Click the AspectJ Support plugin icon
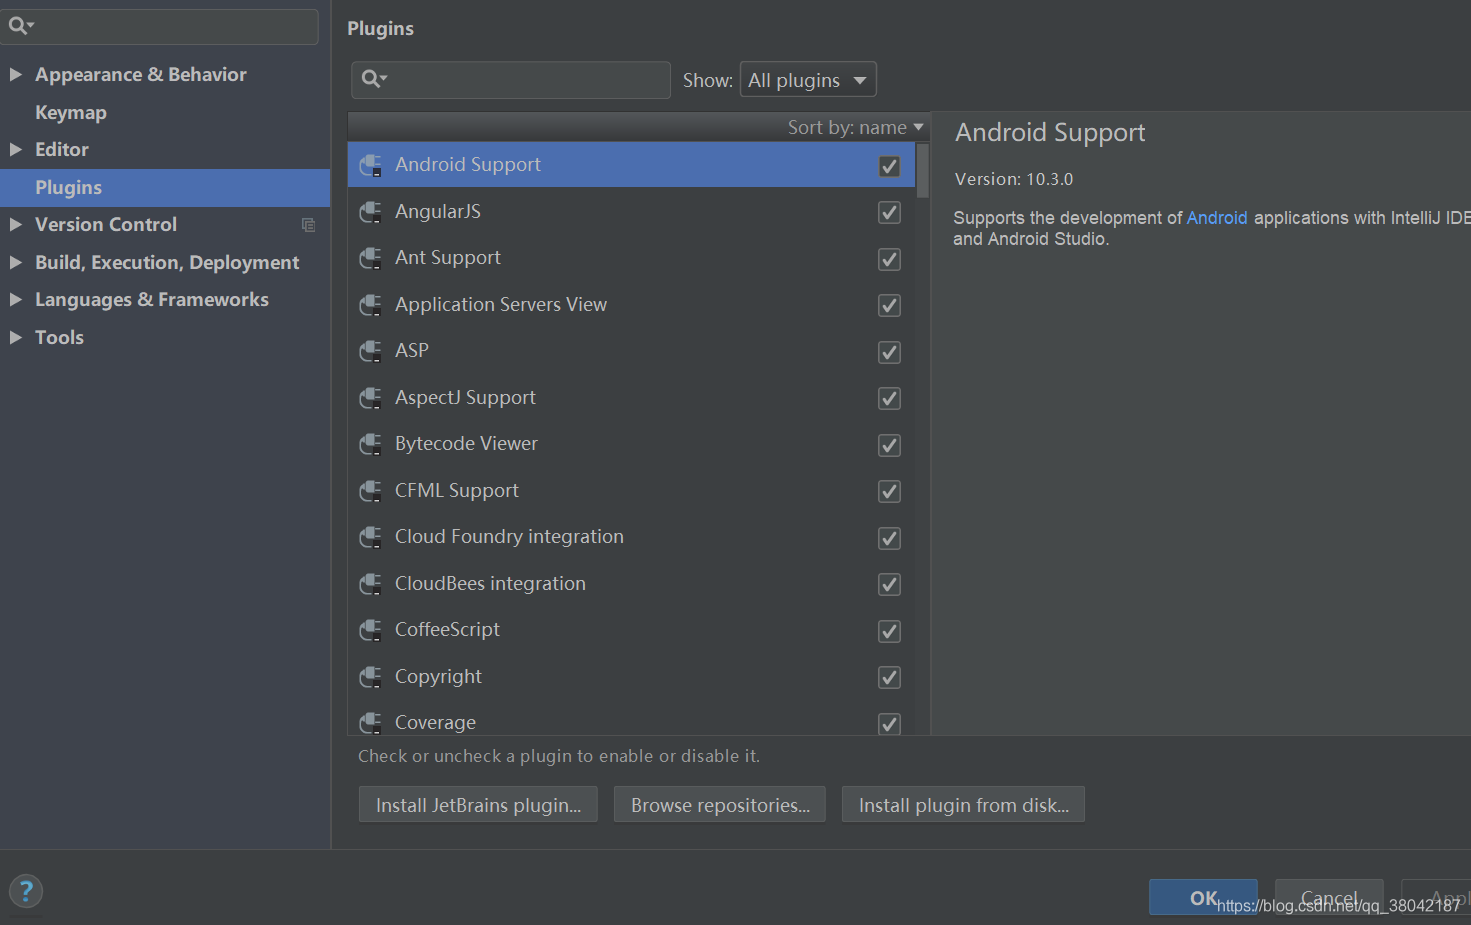 (370, 398)
